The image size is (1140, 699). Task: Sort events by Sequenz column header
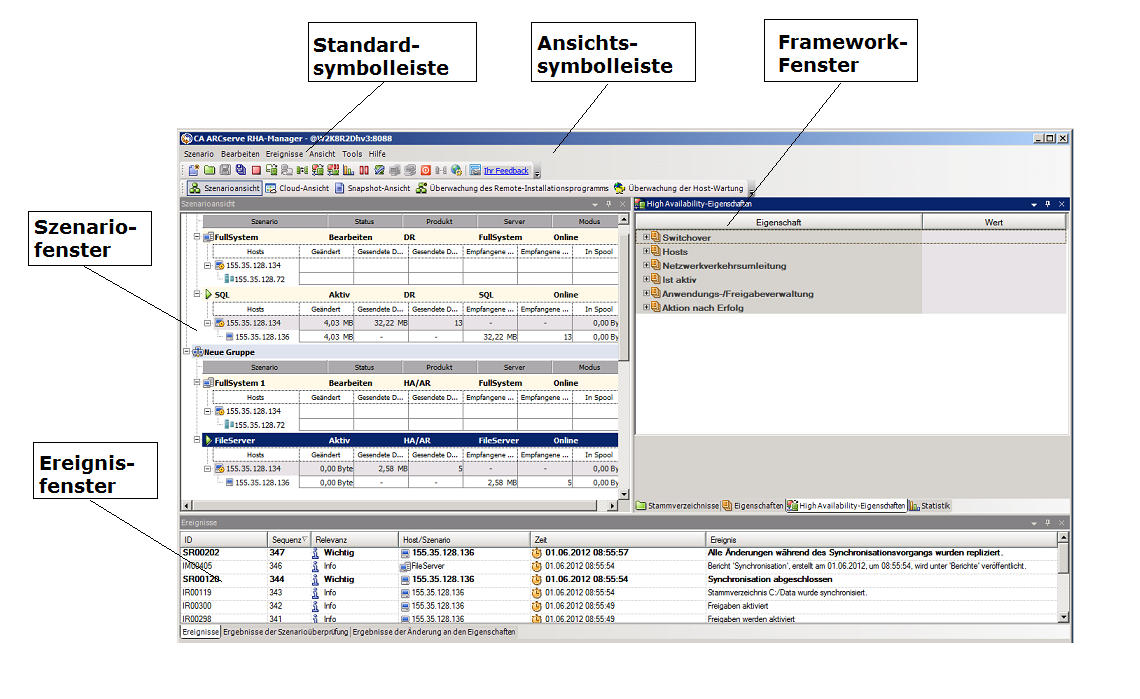(286, 539)
